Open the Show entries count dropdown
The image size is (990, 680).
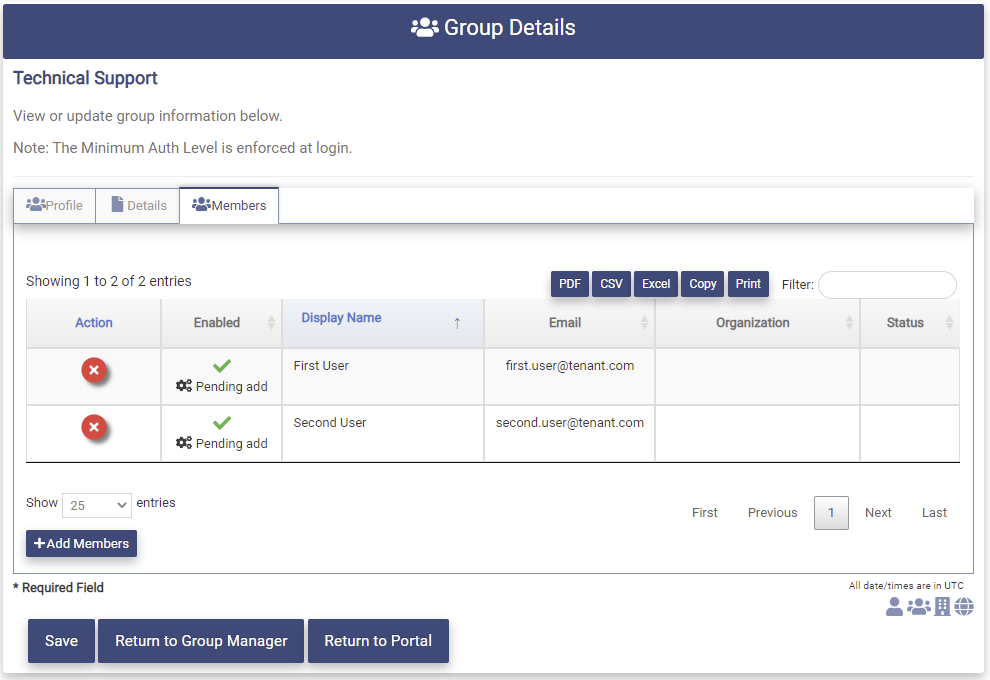click(x=96, y=505)
